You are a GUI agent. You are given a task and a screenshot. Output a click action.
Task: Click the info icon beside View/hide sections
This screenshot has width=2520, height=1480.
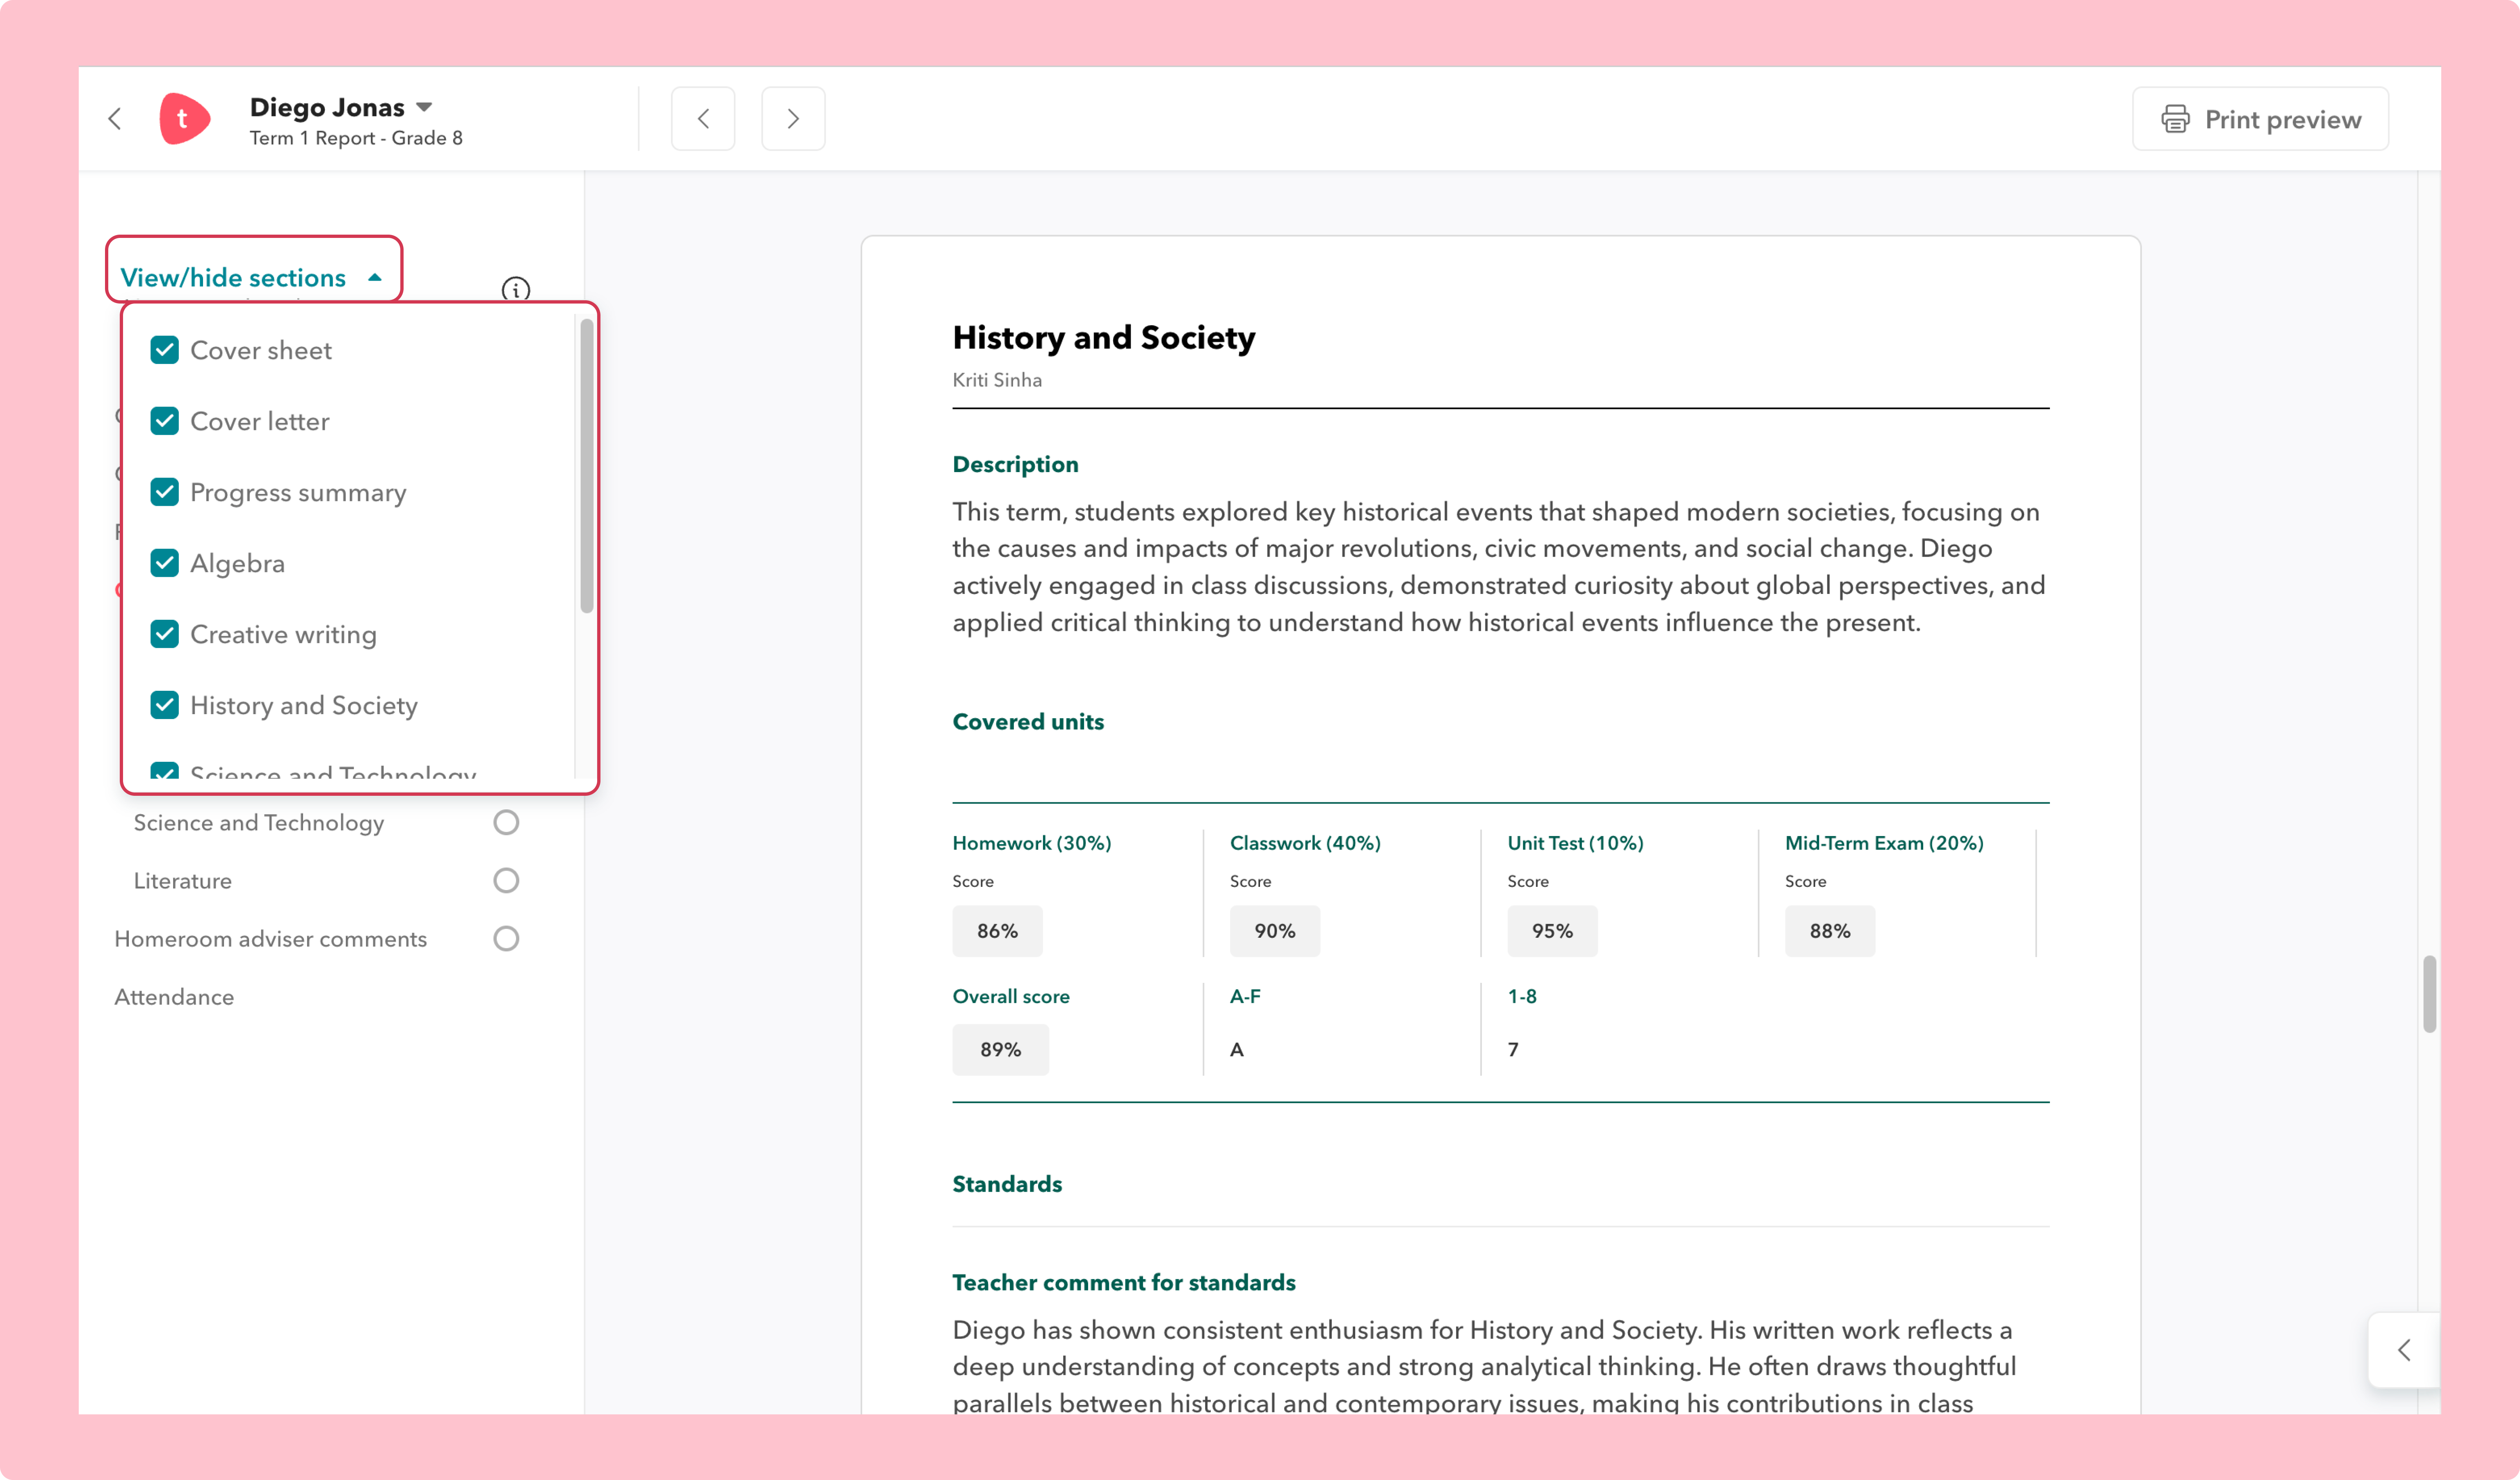point(515,290)
